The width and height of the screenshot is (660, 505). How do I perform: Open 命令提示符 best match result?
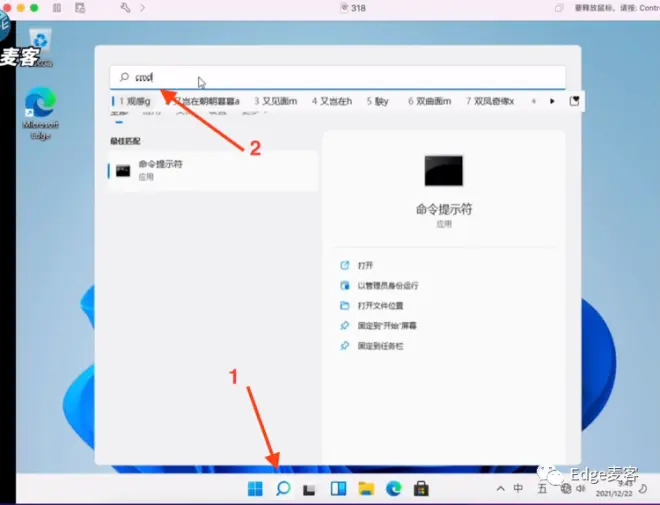pyautogui.click(x=213, y=170)
